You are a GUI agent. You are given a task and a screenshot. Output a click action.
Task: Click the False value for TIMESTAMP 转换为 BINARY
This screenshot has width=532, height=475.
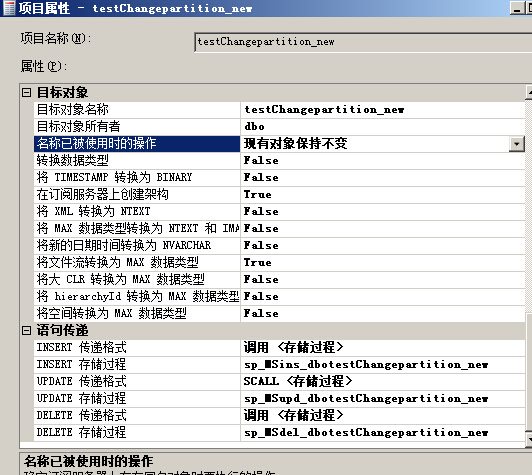261,177
